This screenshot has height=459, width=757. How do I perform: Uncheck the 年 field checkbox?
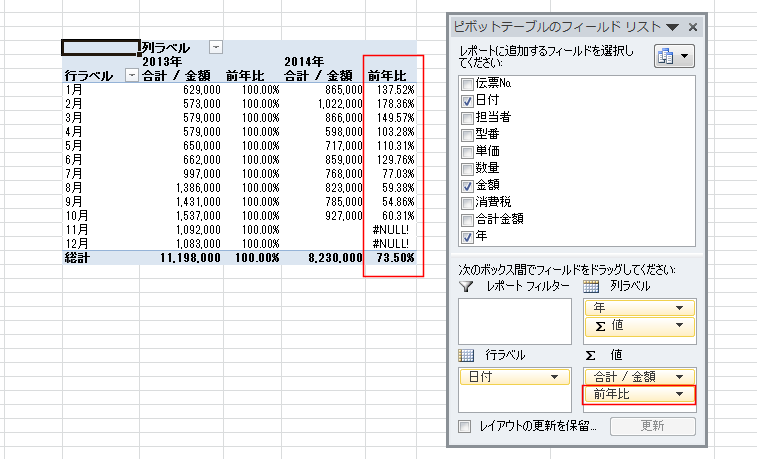[467, 237]
